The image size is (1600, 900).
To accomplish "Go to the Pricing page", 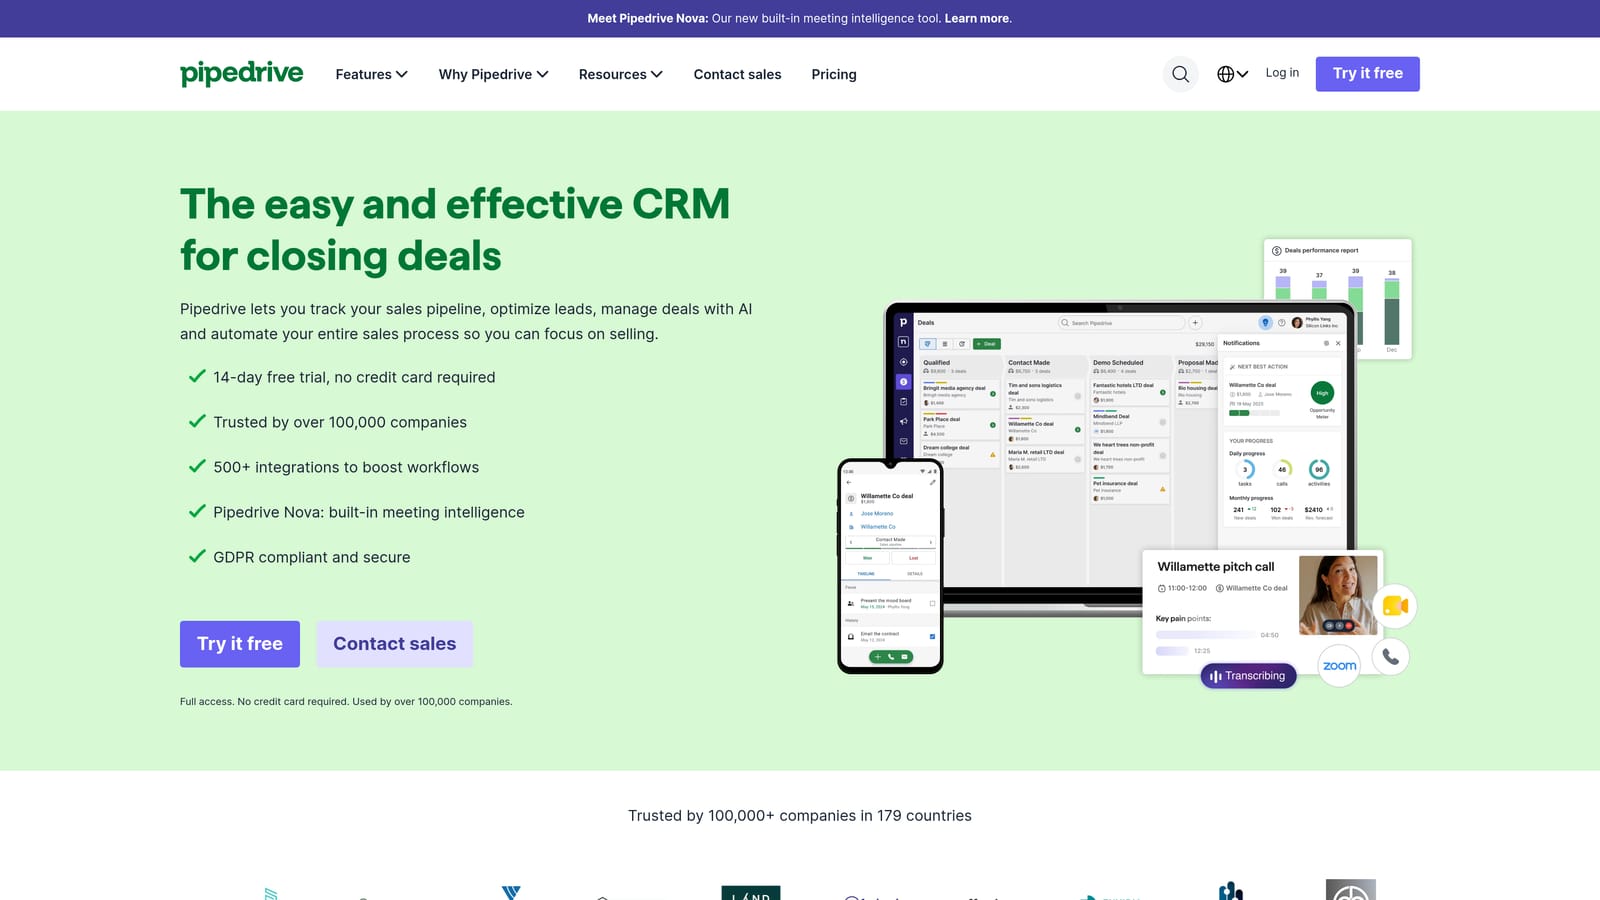I will (834, 74).
